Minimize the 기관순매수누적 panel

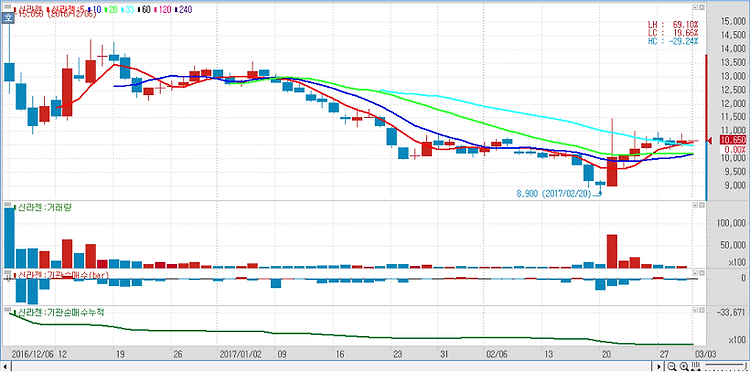695,310
